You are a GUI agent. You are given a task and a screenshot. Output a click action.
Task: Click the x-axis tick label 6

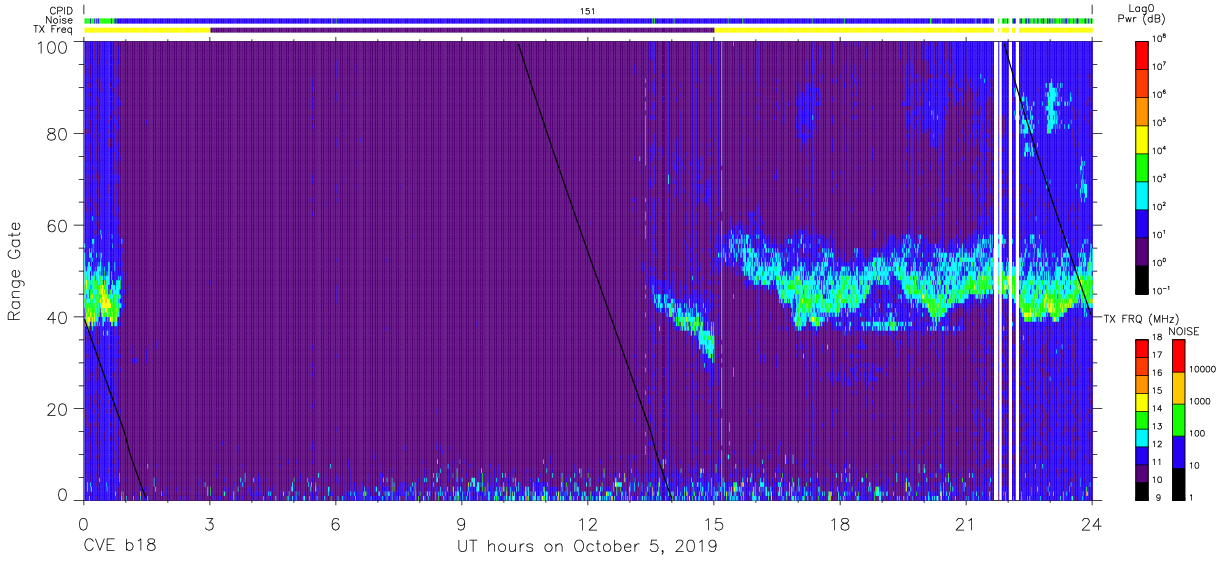point(335,524)
